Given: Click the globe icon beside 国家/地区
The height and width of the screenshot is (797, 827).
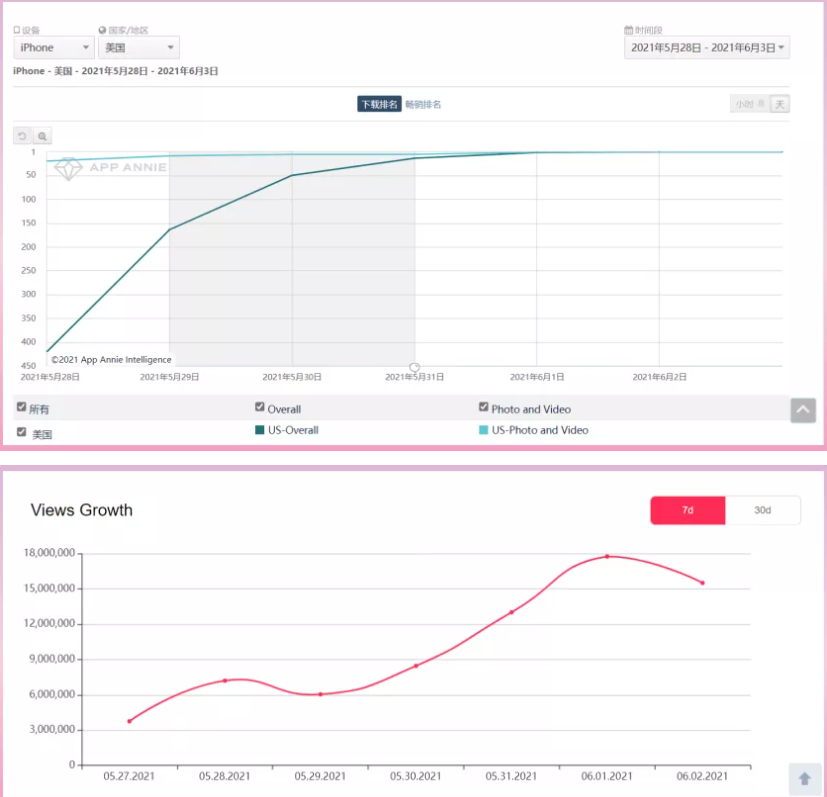Looking at the screenshot, I should (x=102, y=31).
